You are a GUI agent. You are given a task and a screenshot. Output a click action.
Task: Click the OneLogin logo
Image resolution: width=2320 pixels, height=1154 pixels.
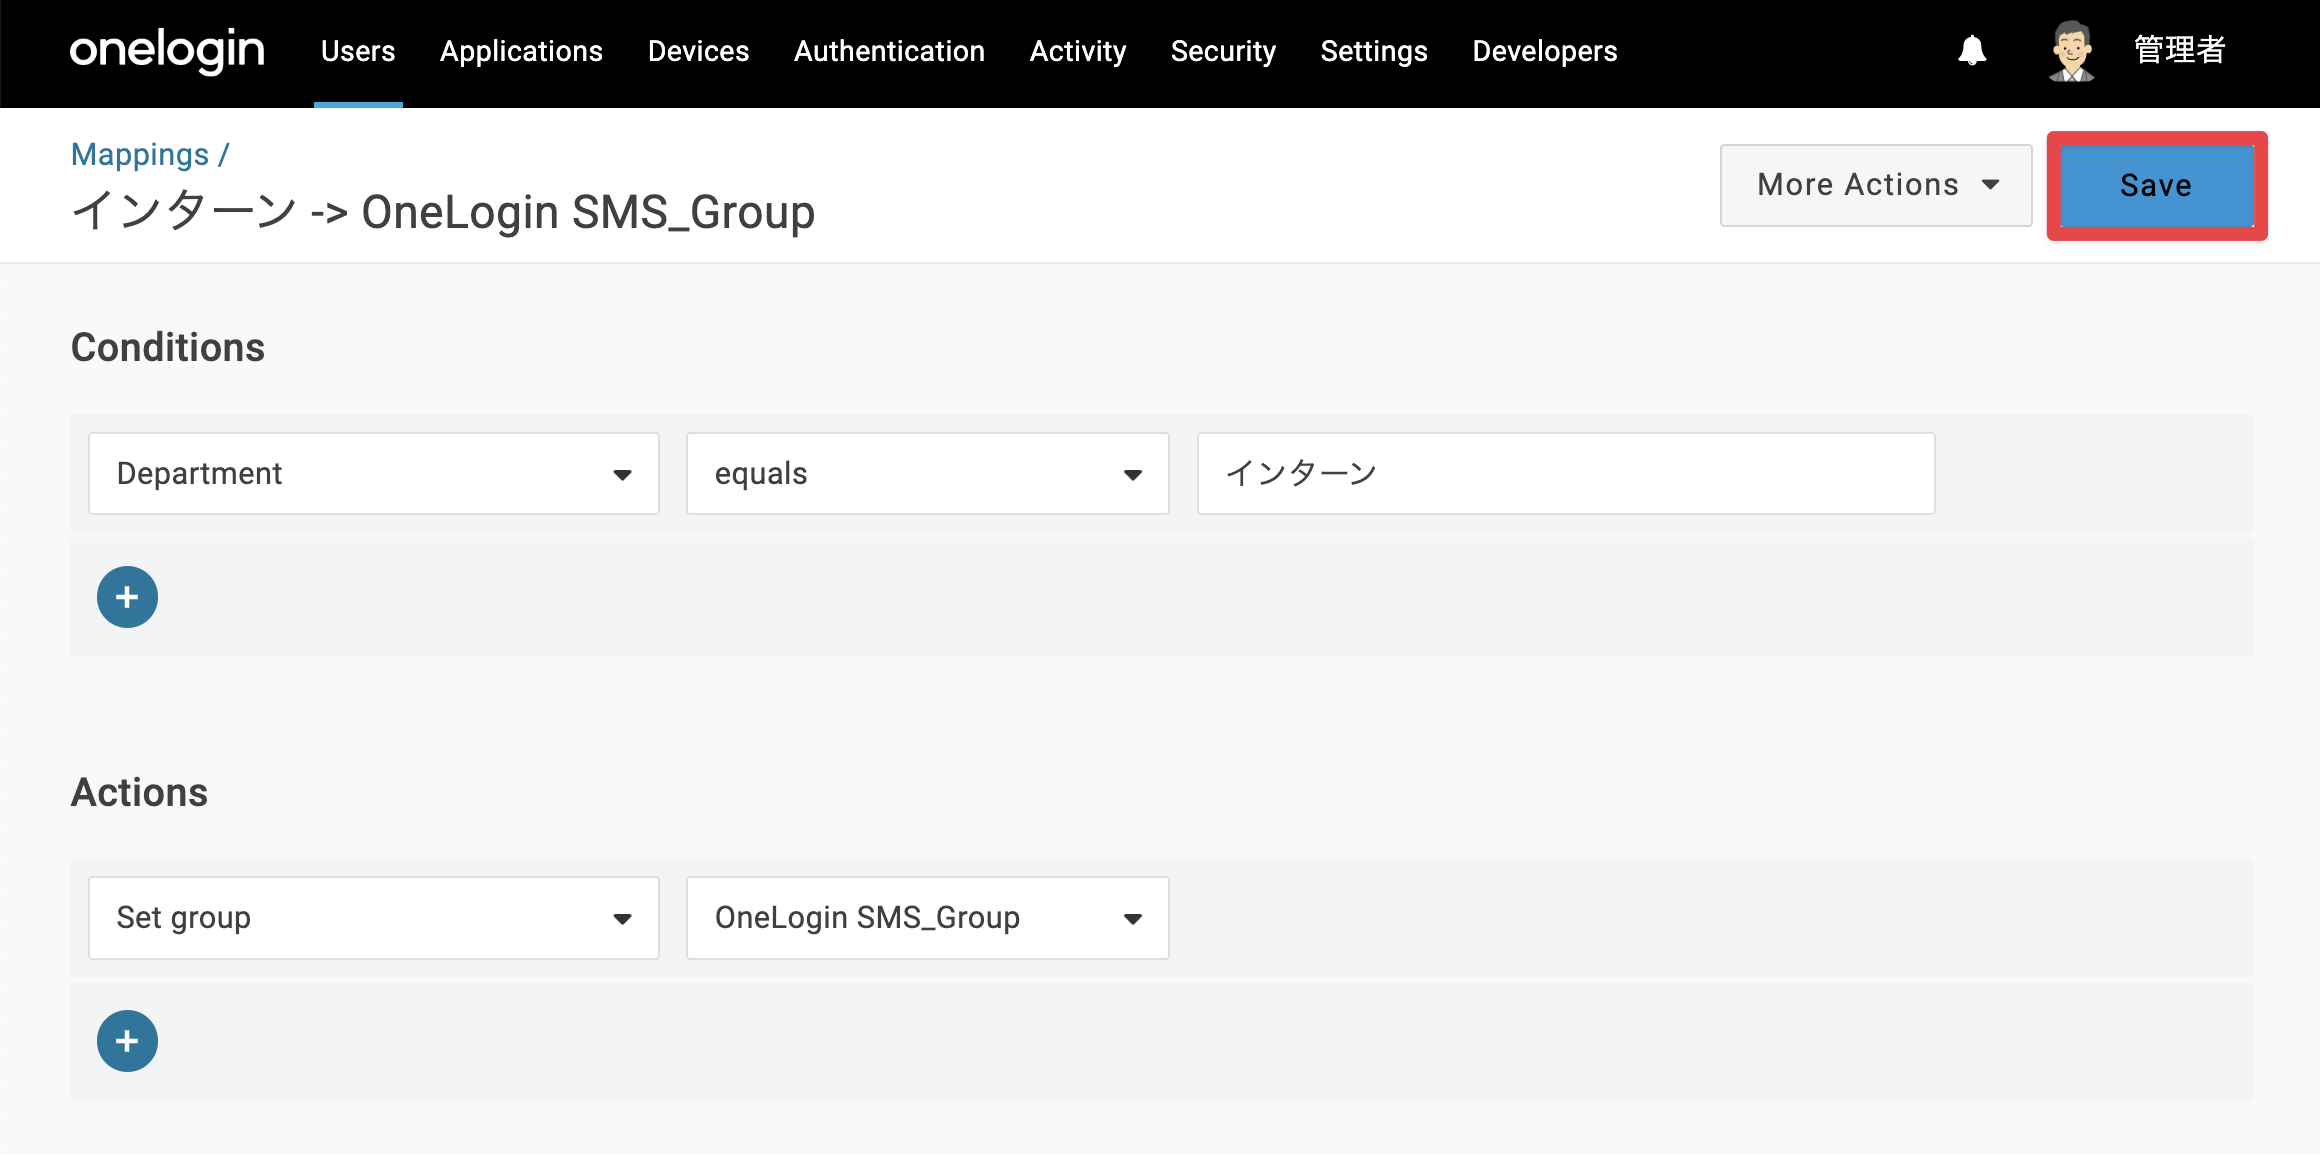point(167,51)
